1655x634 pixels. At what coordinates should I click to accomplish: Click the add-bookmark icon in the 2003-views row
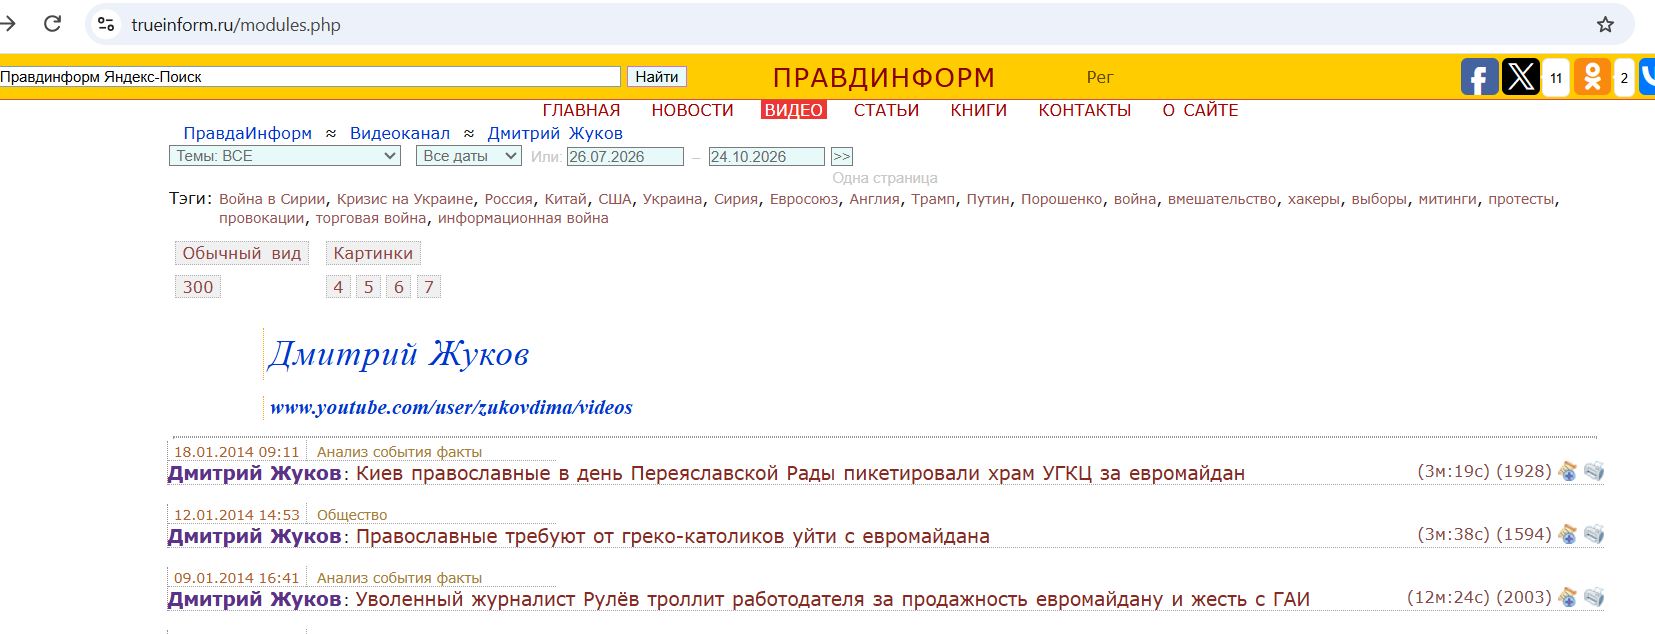1568,597
